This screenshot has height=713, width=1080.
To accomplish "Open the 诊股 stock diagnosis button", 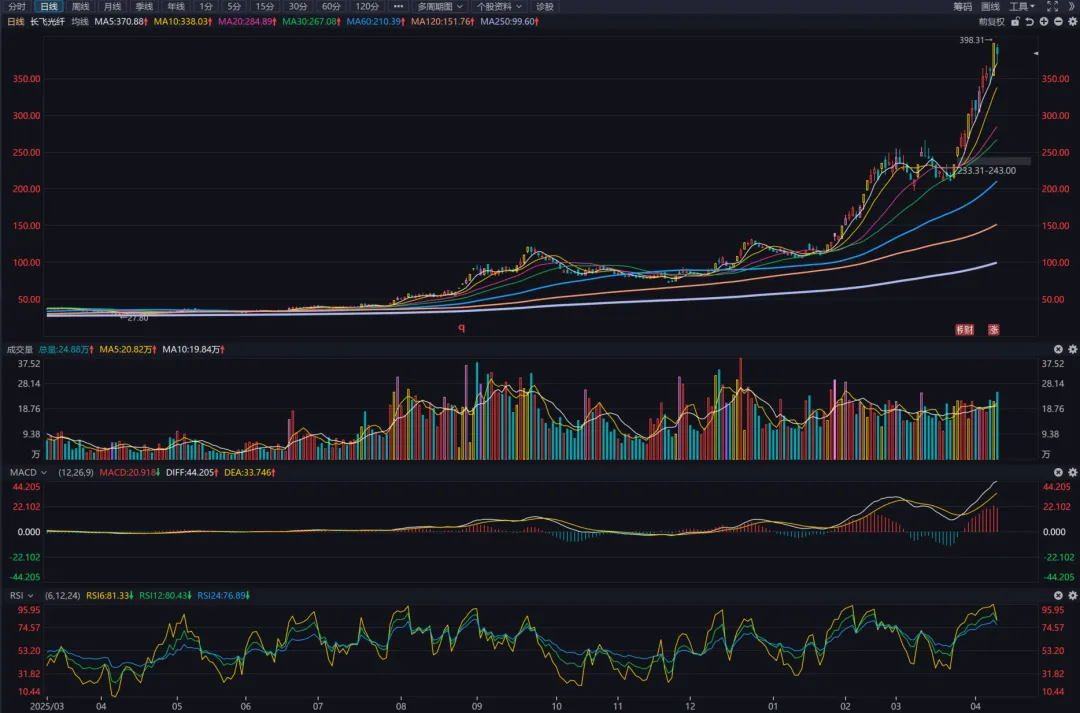I will [x=545, y=6].
